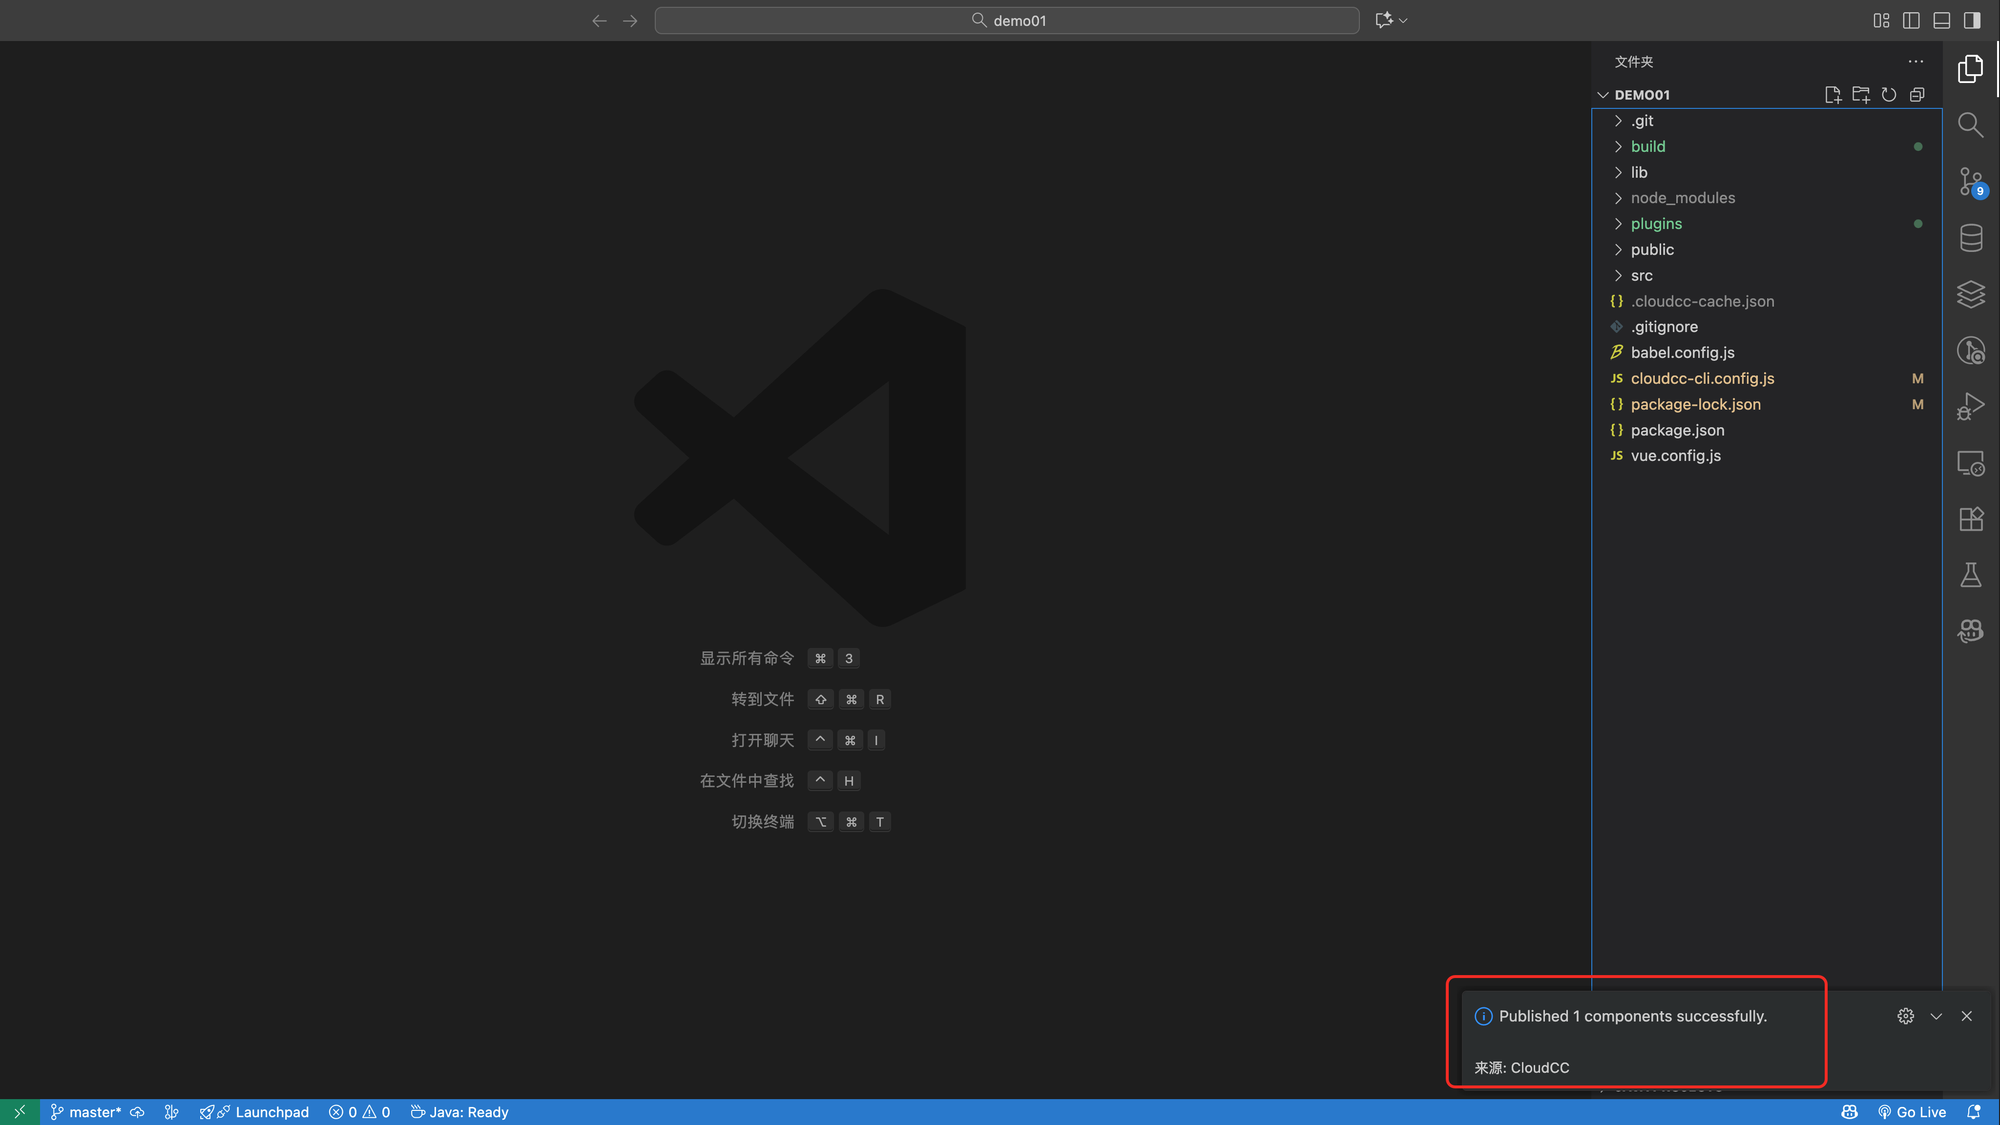Open package.json in the explorer
This screenshot has width=2000, height=1125.
pos(1677,431)
